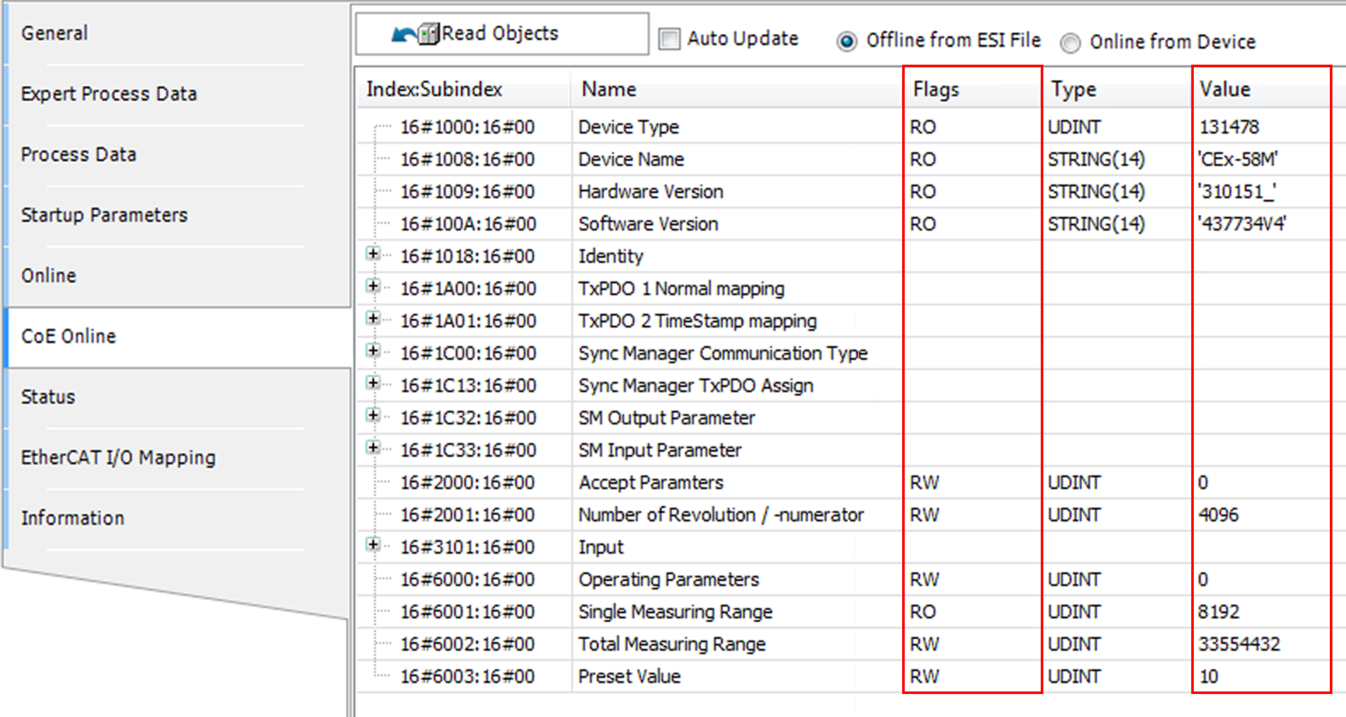
Task: Select Online from Device option
Action: [x=1071, y=42]
